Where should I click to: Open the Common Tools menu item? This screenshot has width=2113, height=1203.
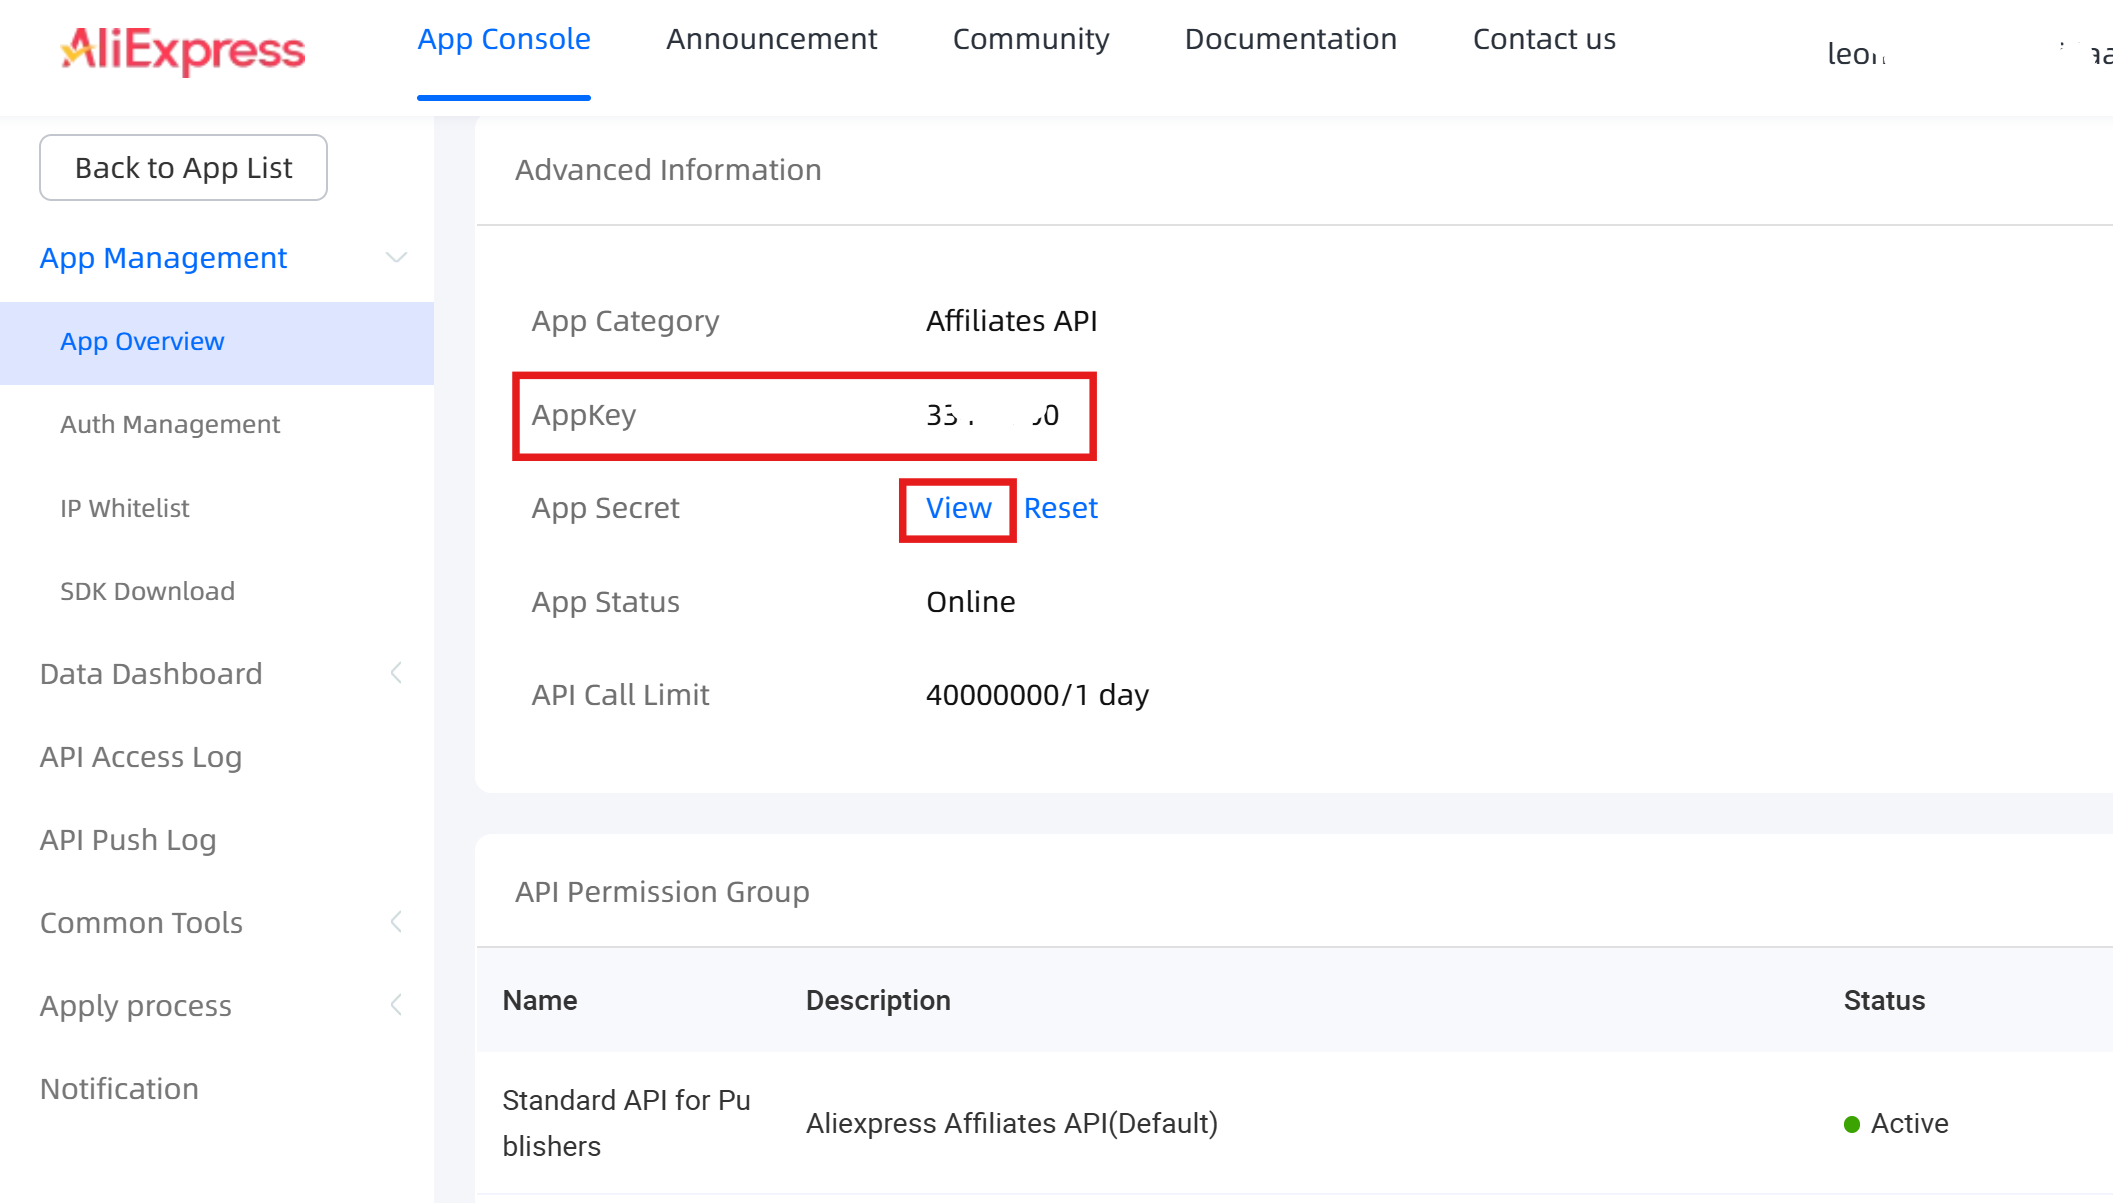tap(141, 923)
